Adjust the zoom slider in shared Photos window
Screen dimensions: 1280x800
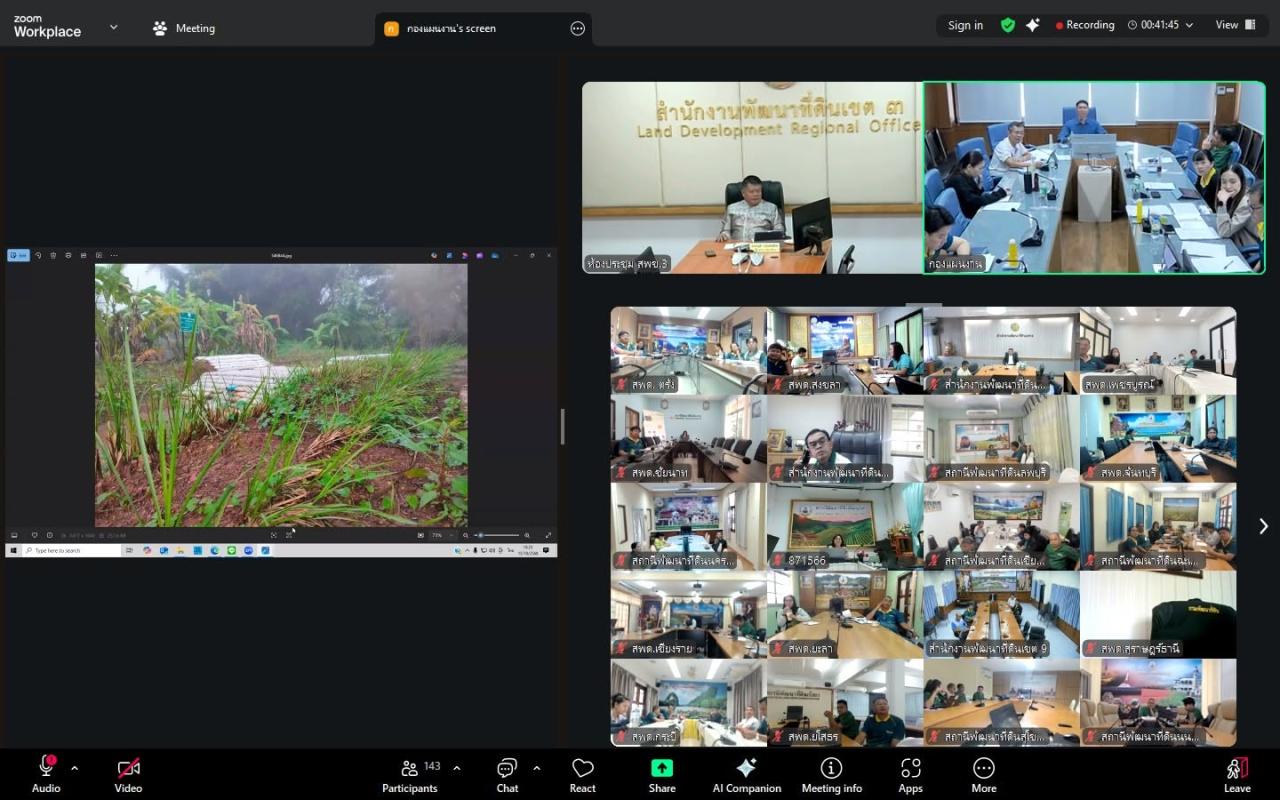click(497, 535)
